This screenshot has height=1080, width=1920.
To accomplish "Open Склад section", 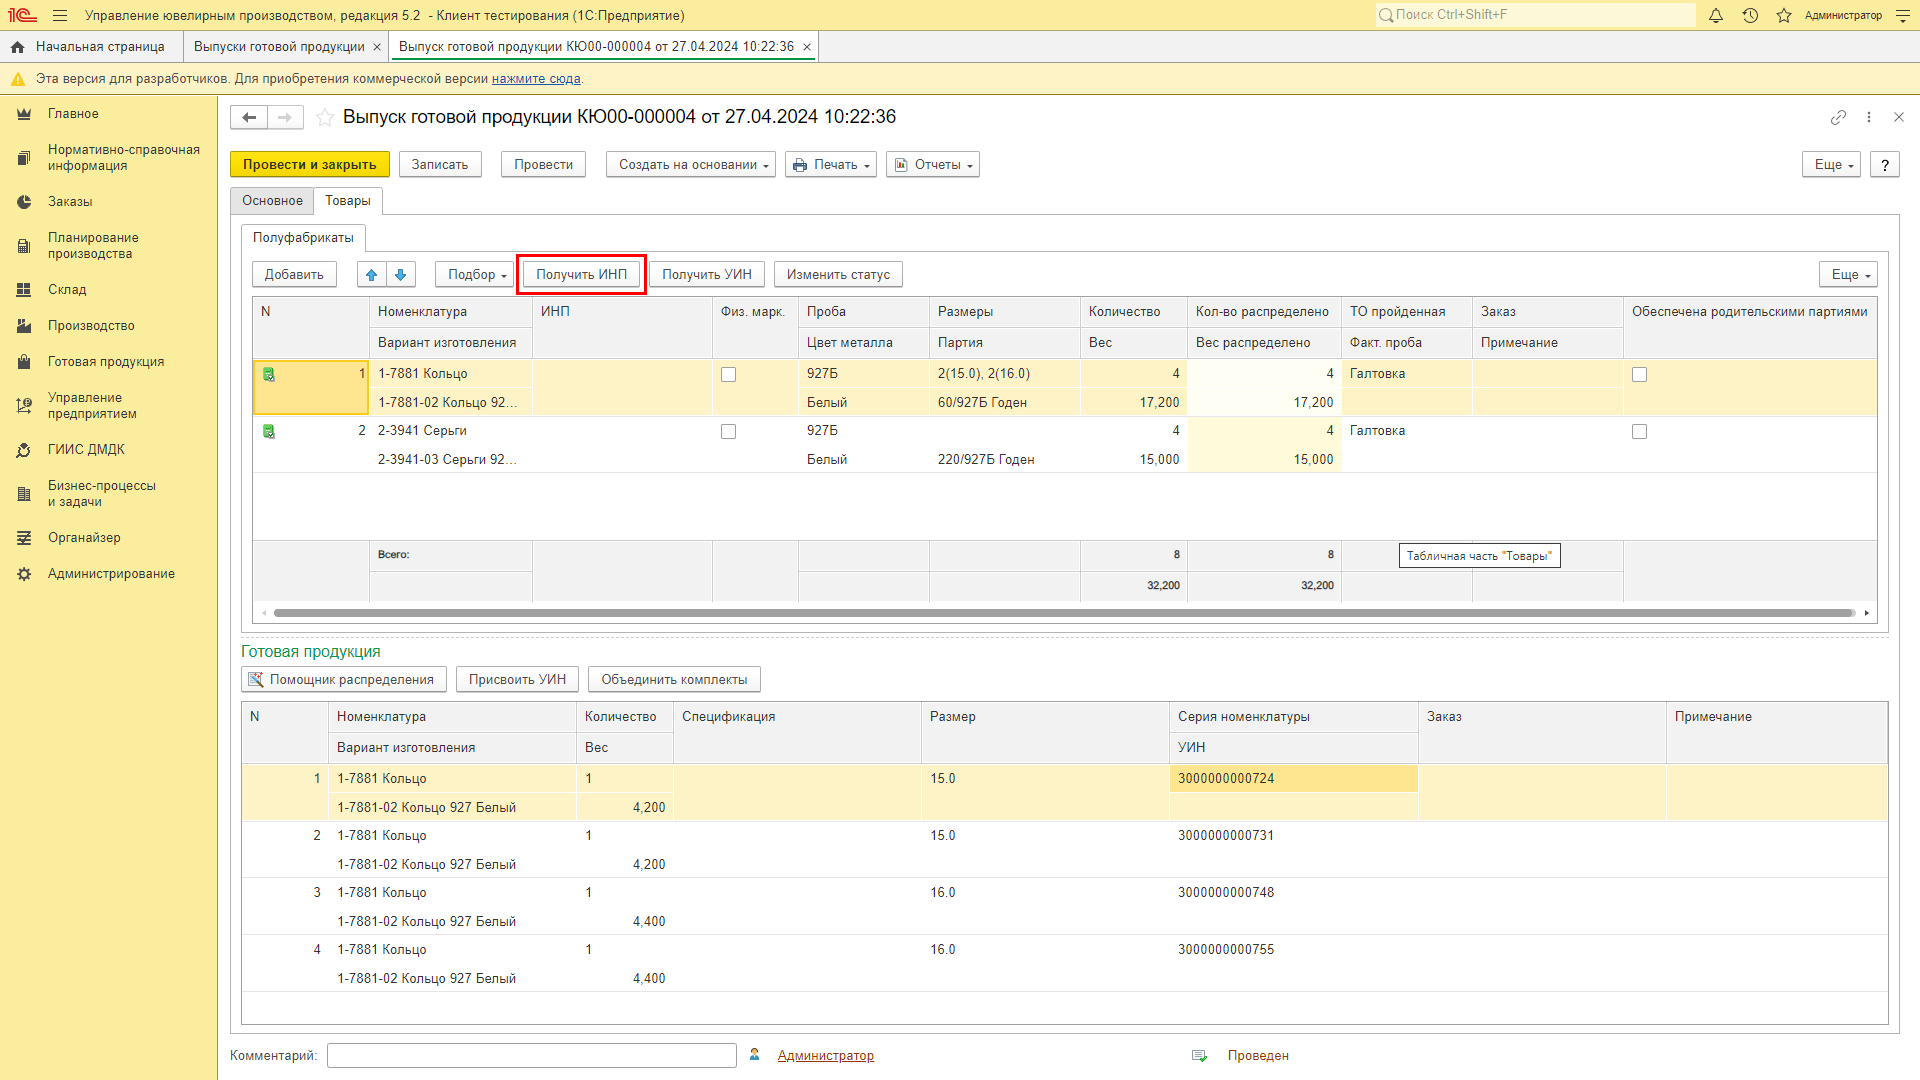I will (67, 290).
